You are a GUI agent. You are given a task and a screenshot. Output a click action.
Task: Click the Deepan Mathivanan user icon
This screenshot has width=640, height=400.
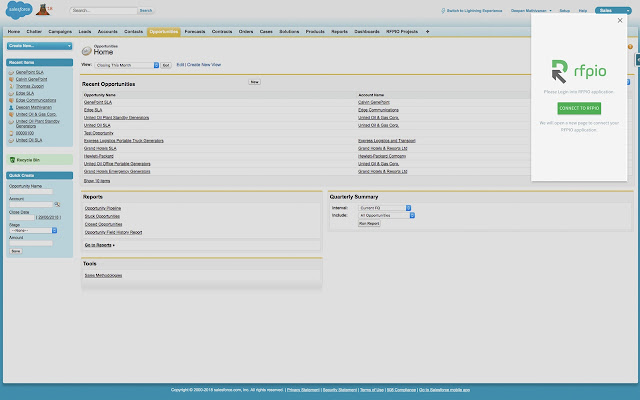pyautogui.click(x=11, y=107)
